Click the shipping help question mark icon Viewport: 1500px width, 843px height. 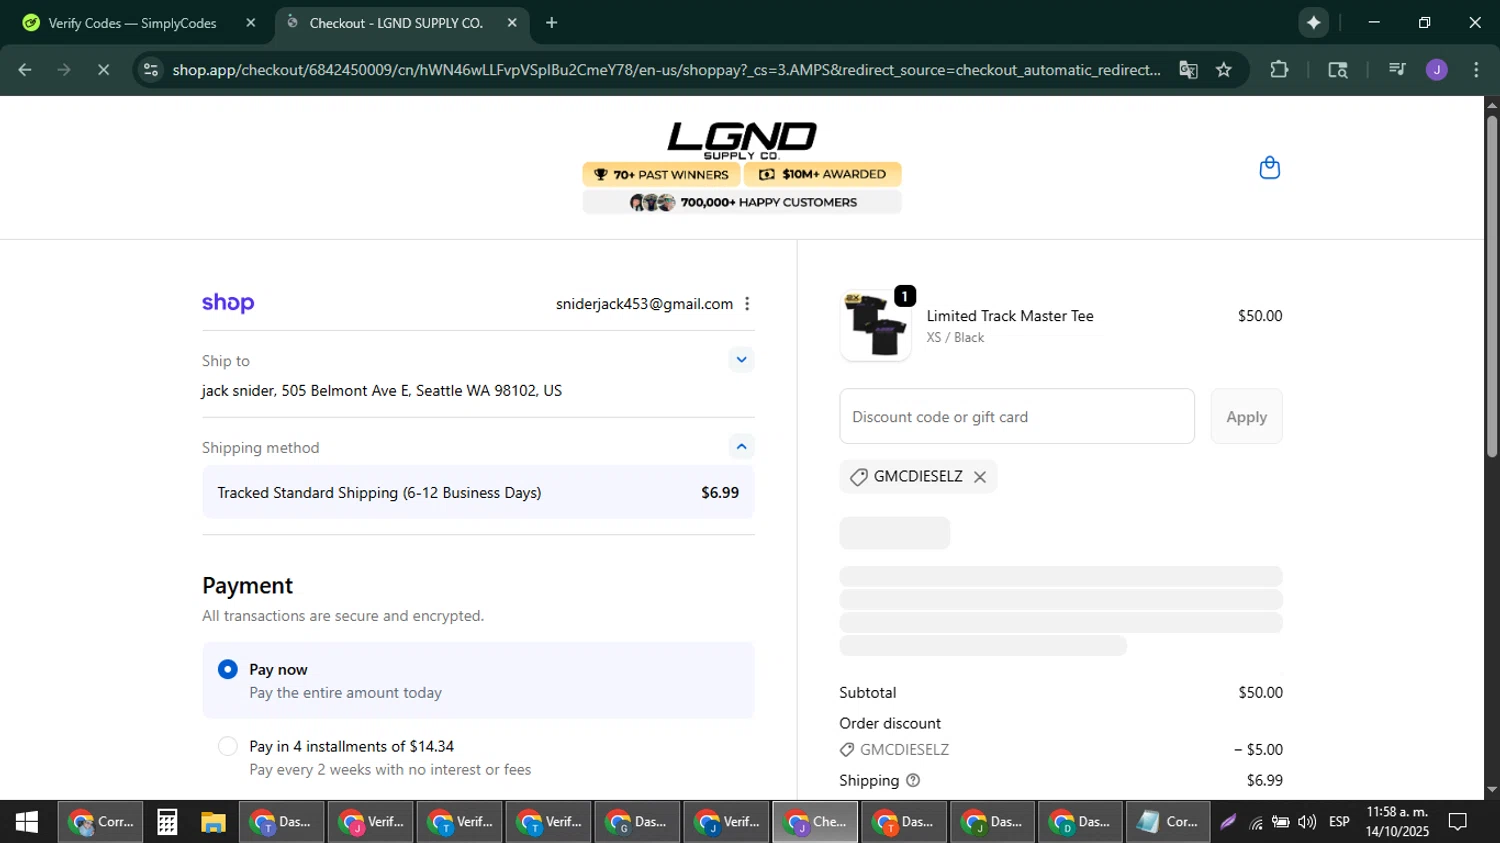point(912,780)
